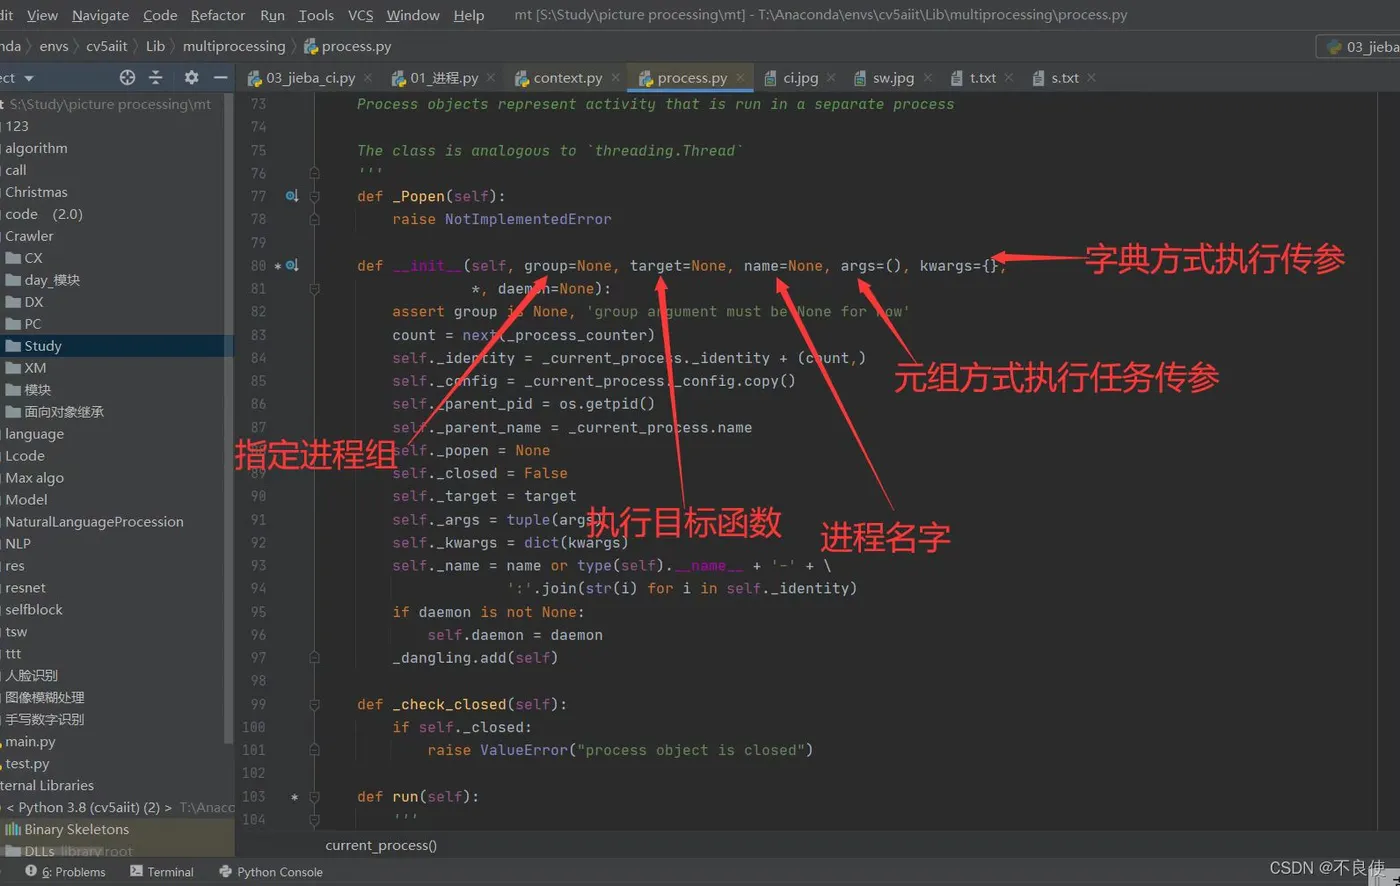This screenshot has height=886, width=1400.
Task: Open the Project view dropdown arrow
Action: (29, 78)
